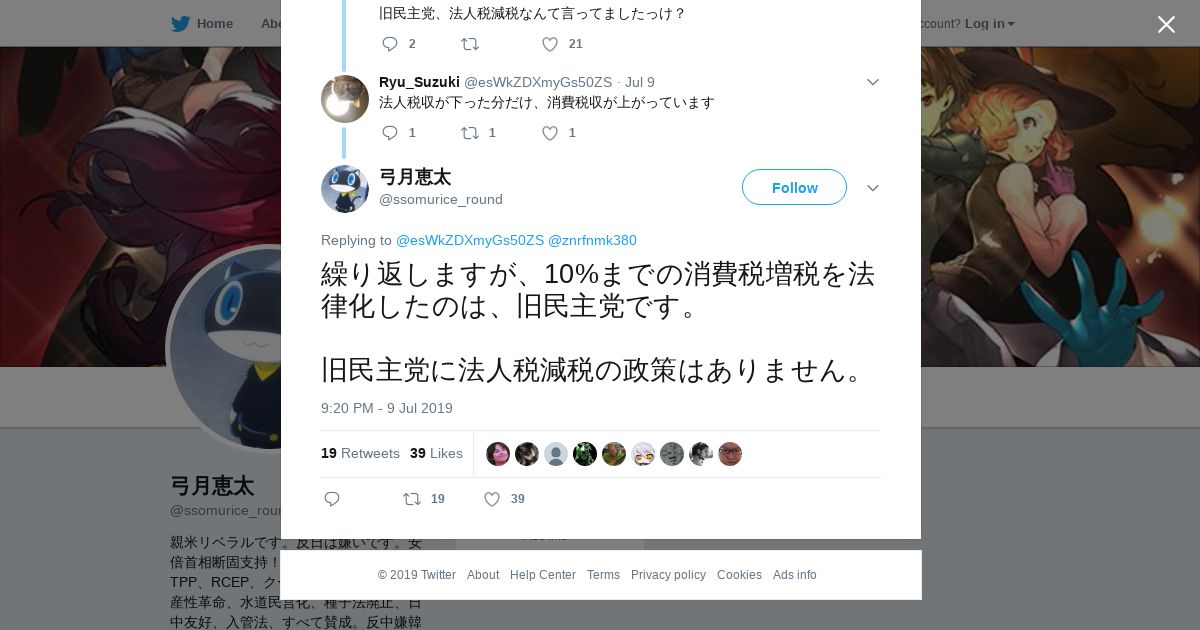Close the tweet overlay with X

click(x=1166, y=24)
